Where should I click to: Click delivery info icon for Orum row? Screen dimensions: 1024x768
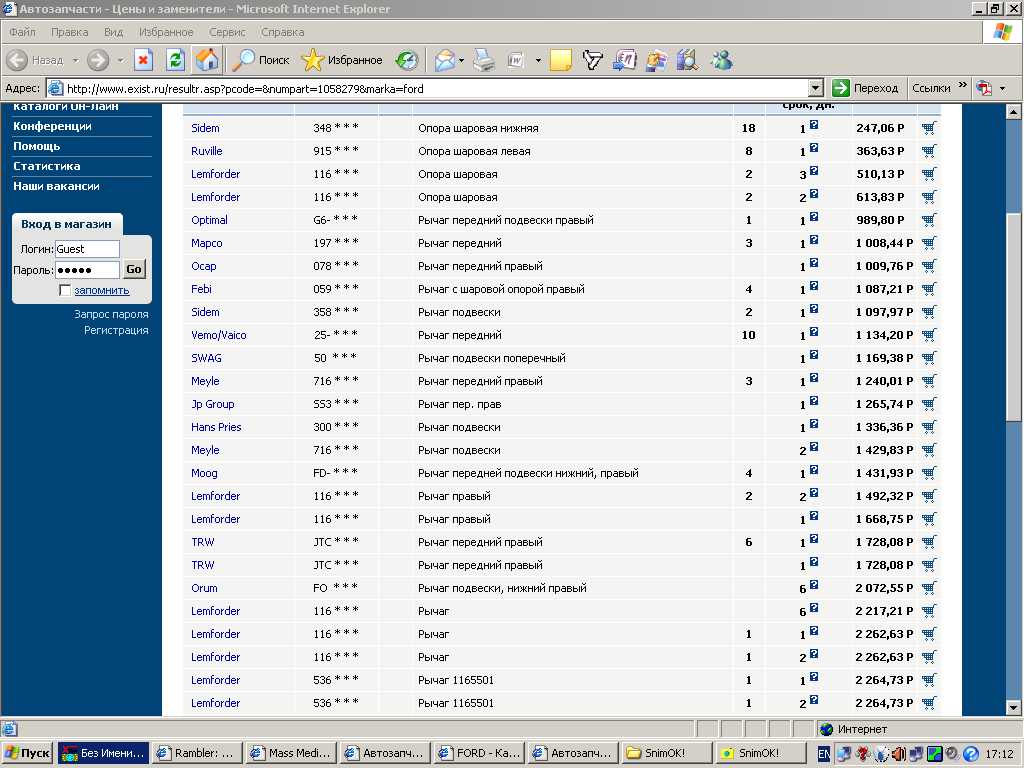(814, 586)
